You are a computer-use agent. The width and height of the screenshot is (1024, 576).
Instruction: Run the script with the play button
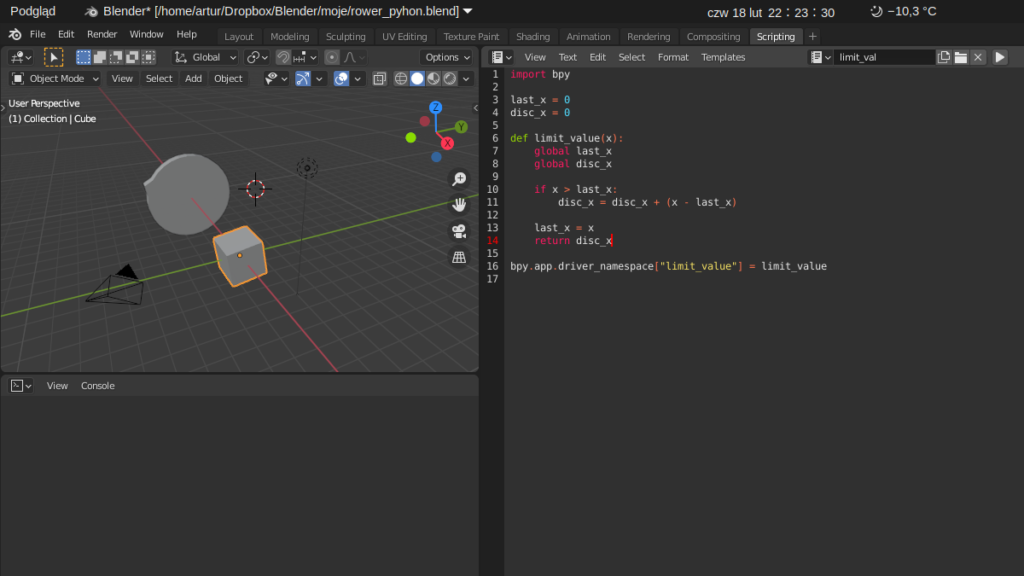pyautogui.click(x=1000, y=57)
